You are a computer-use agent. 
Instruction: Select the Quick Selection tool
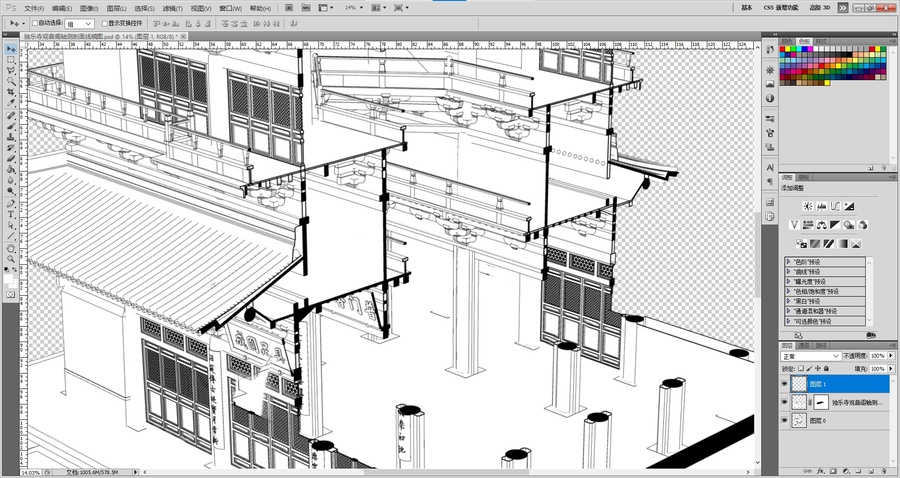[x=11, y=81]
